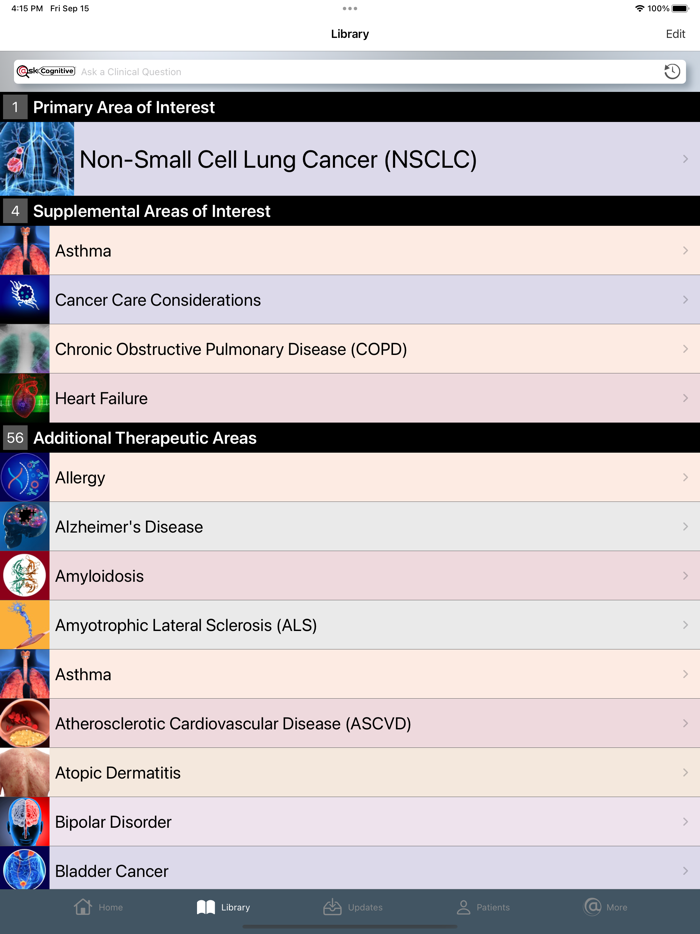700x934 pixels.
Task: Click the Ask a Clinical Question field
Action: coord(300,71)
